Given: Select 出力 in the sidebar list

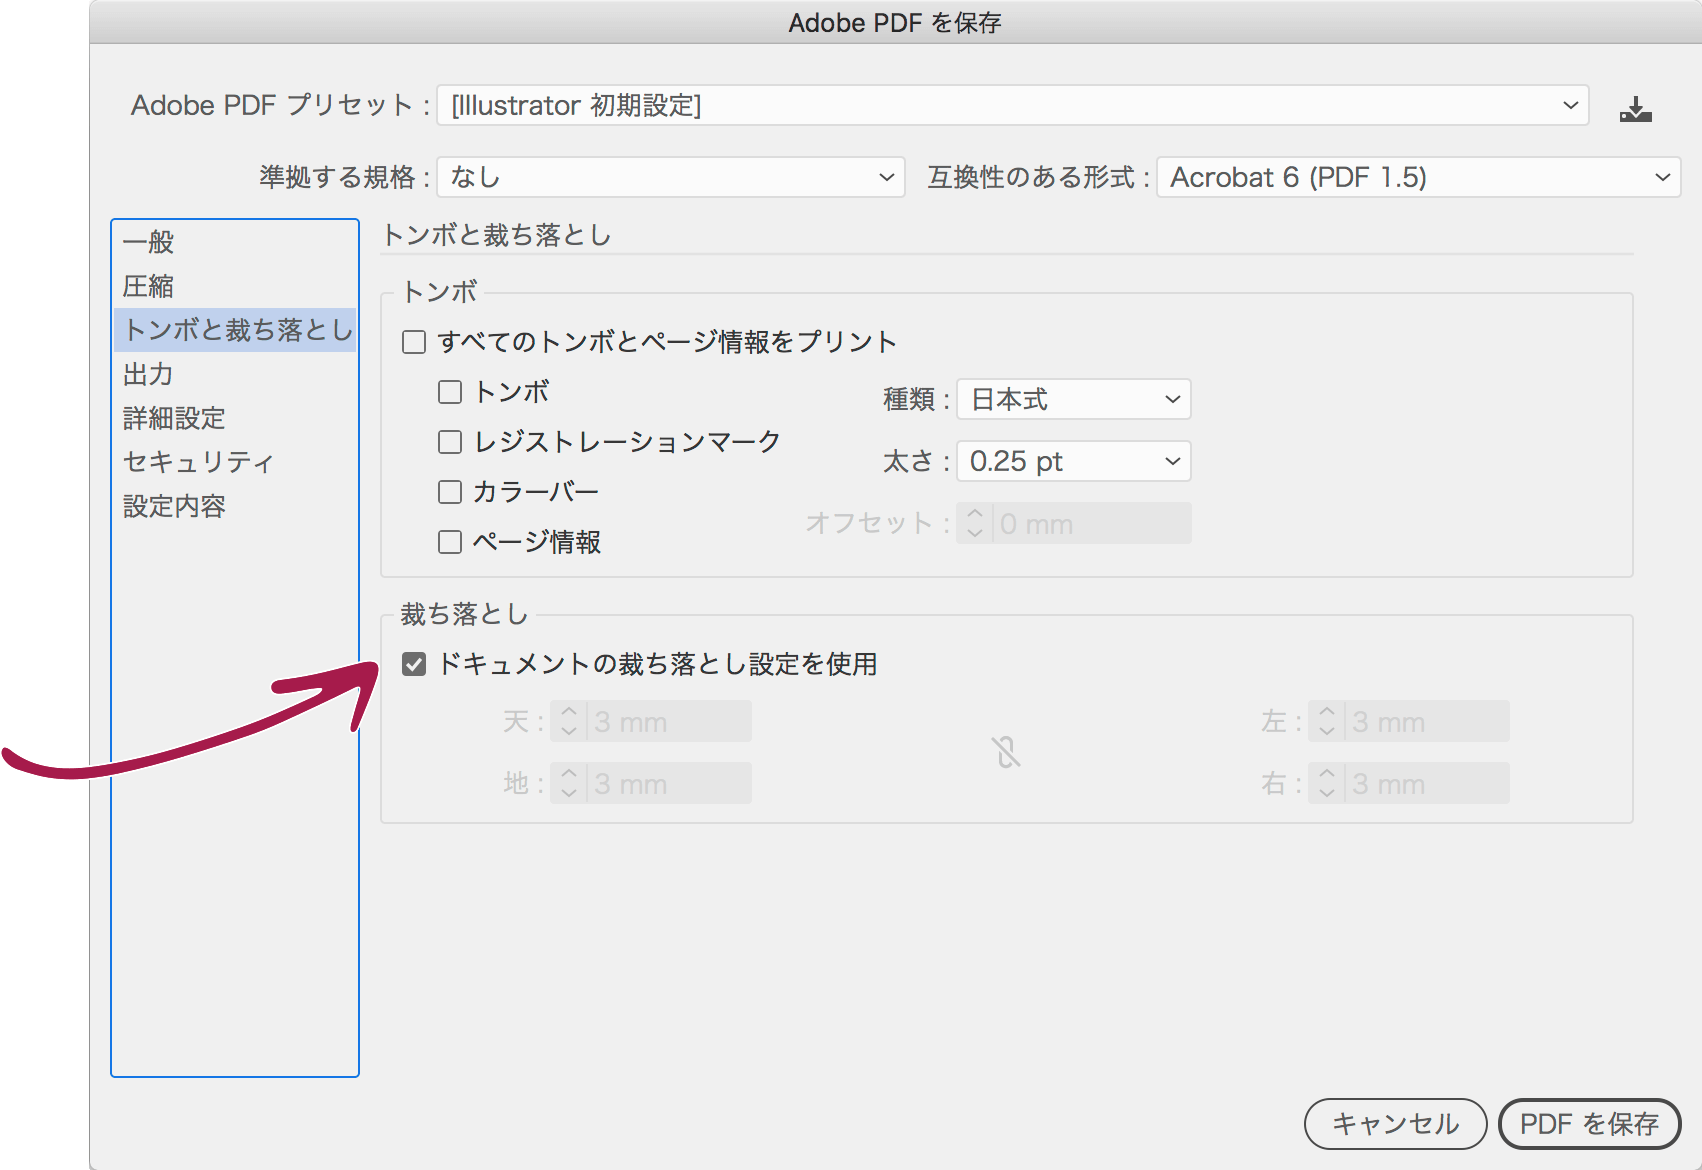Looking at the screenshot, I should pyautogui.click(x=235, y=374).
